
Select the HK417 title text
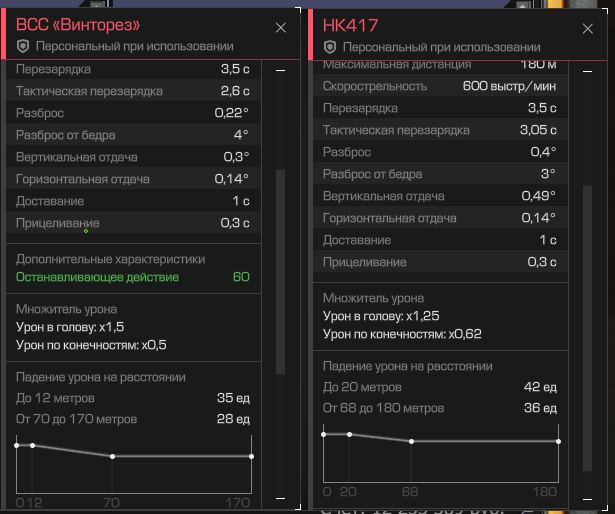coord(350,26)
